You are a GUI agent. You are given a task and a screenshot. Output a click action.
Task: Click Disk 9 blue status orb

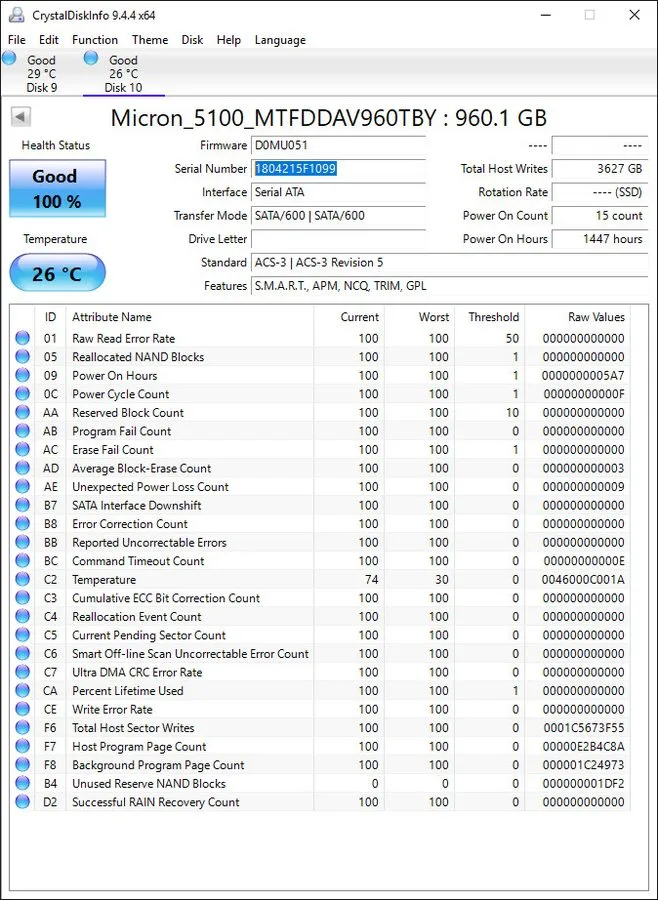click(9, 57)
